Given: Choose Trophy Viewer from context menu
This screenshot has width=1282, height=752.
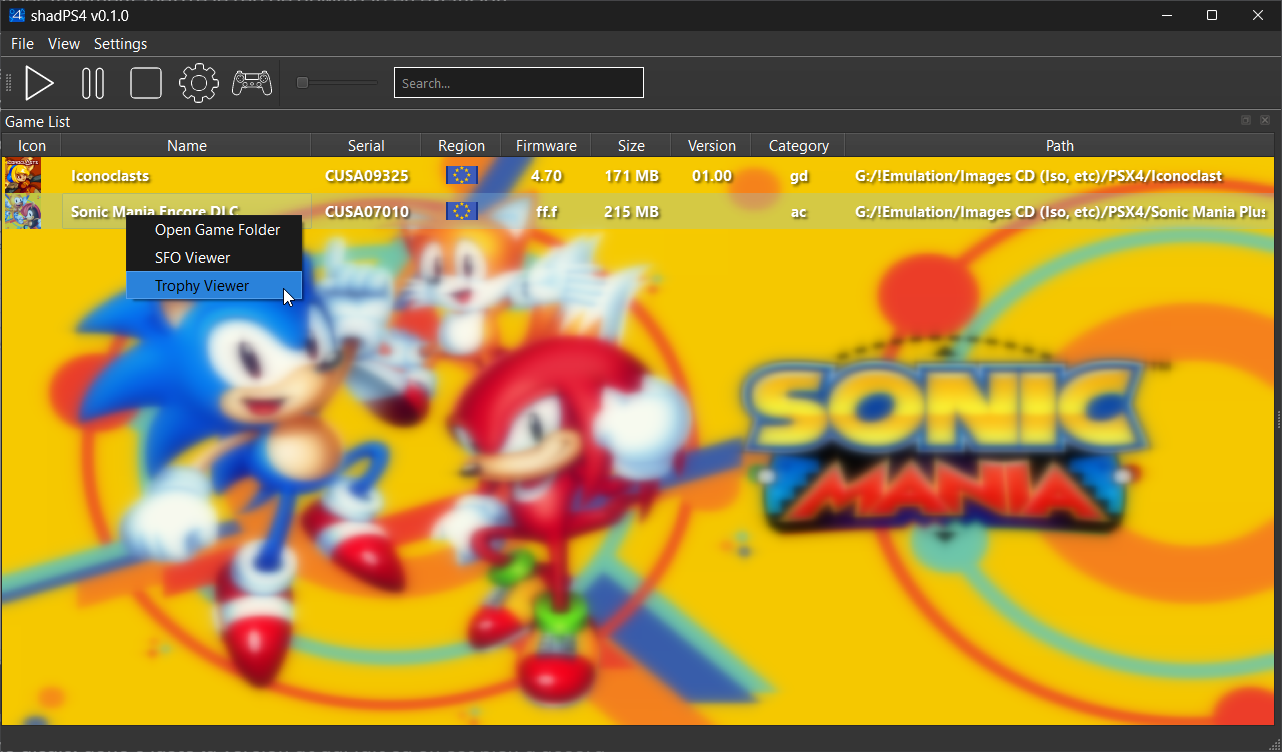Looking at the screenshot, I should pyautogui.click(x=214, y=286).
